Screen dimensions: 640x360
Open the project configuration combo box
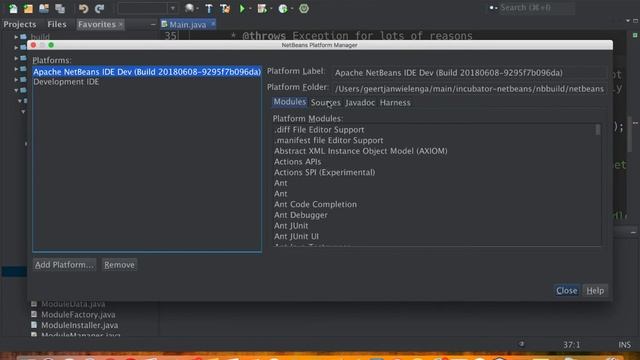tap(147, 8)
